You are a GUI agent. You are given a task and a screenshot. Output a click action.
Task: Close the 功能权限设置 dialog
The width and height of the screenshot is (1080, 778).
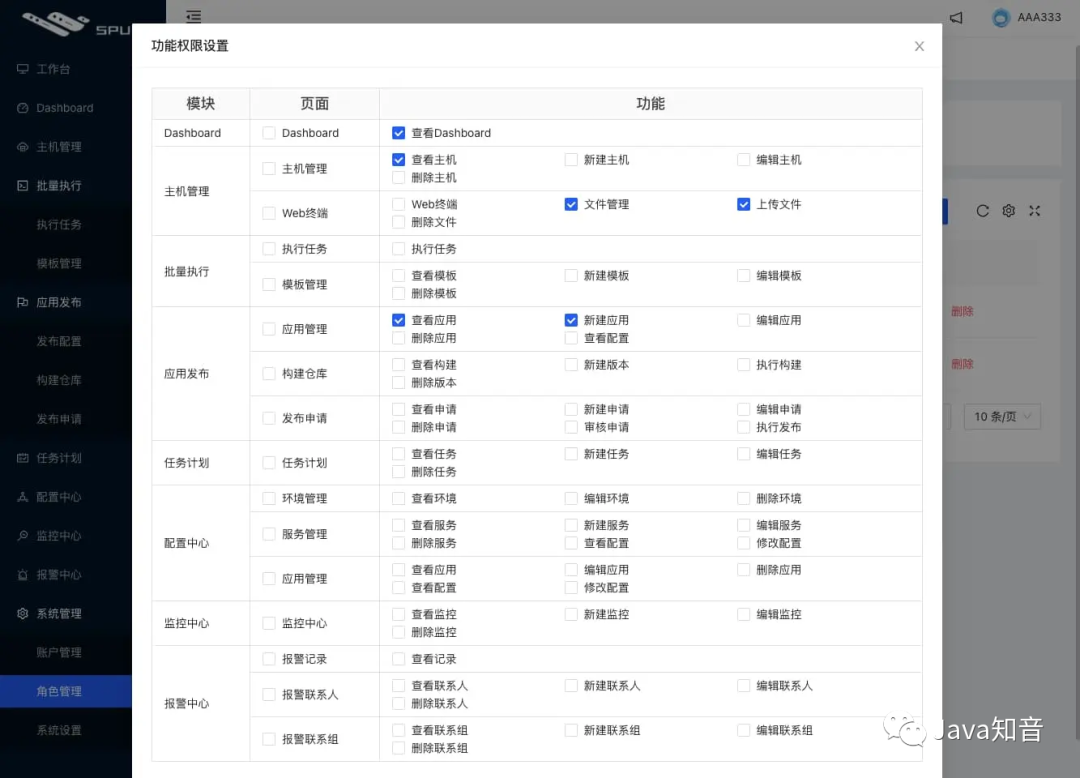[919, 46]
